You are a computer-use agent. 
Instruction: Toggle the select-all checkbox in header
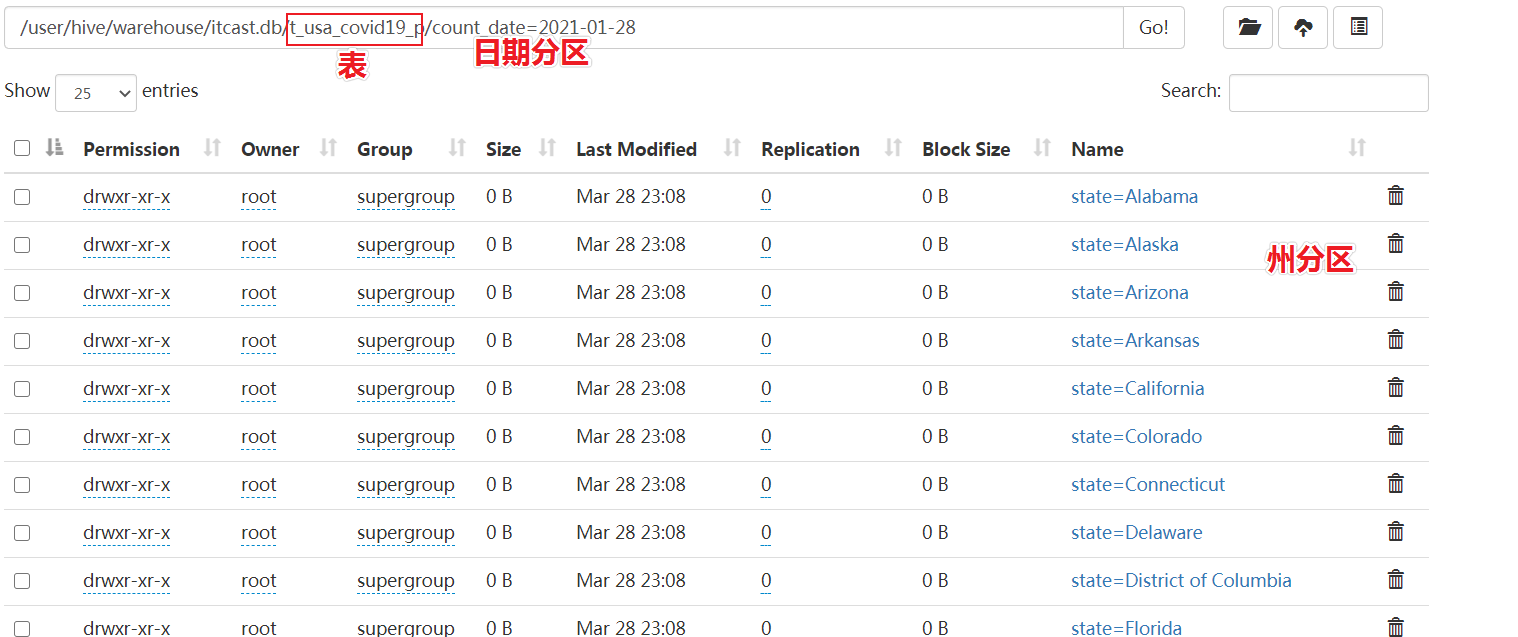pyautogui.click(x=22, y=148)
